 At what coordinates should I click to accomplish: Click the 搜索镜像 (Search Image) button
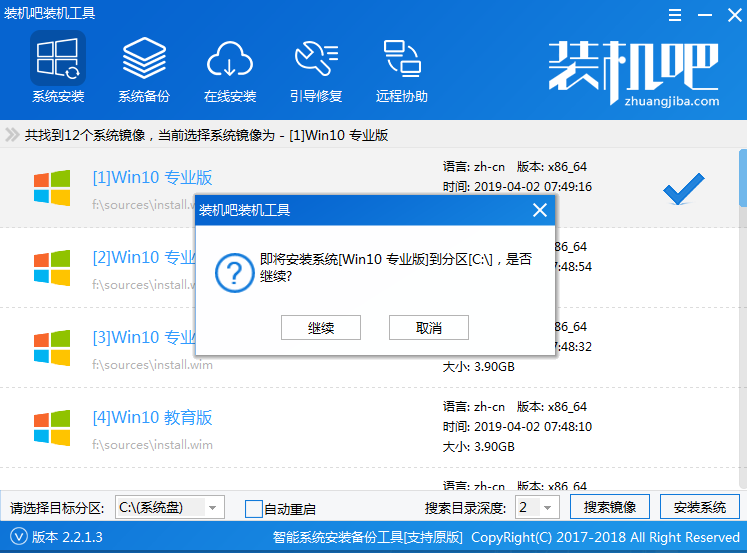(x=609, y=507)
